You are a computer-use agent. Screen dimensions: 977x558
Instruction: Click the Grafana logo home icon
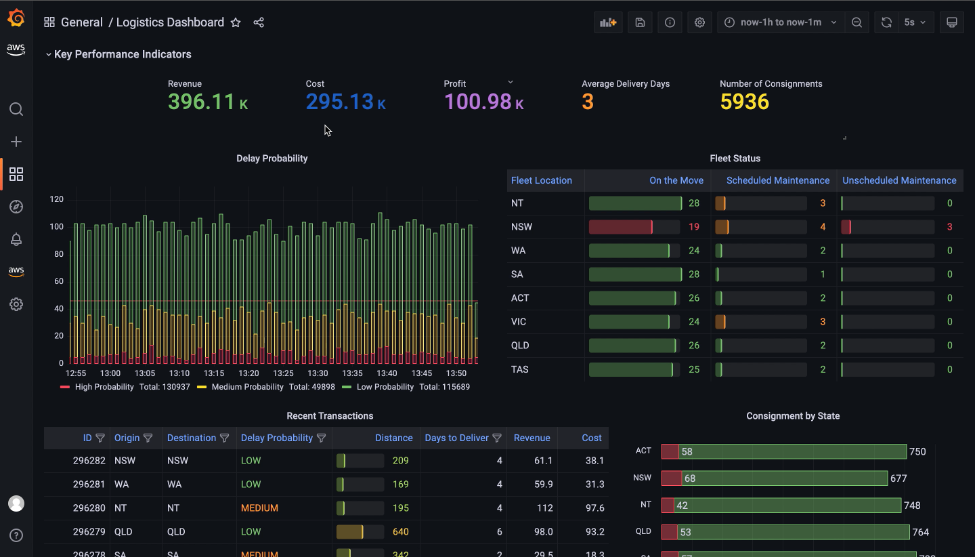click(x=16, y=18)
